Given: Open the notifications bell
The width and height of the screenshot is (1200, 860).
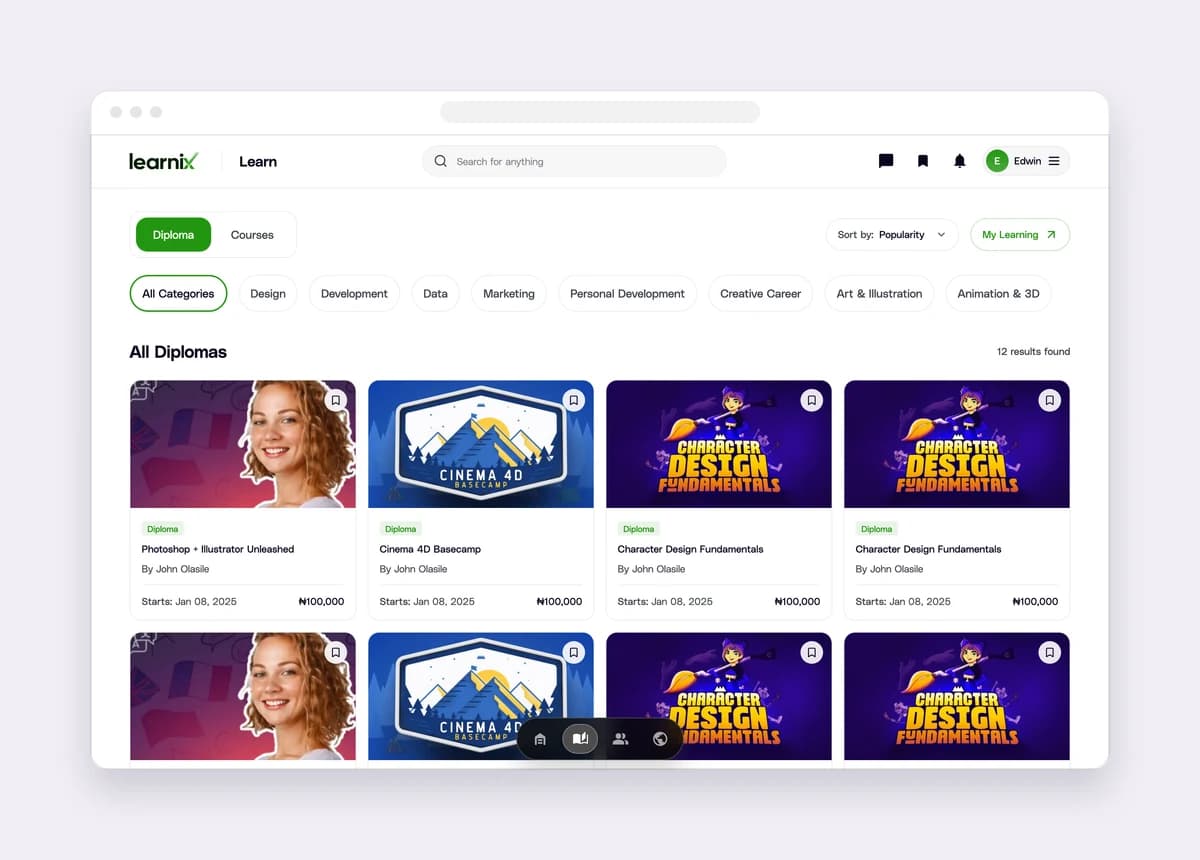Looking at the screenshot, I should pos(960,161).
